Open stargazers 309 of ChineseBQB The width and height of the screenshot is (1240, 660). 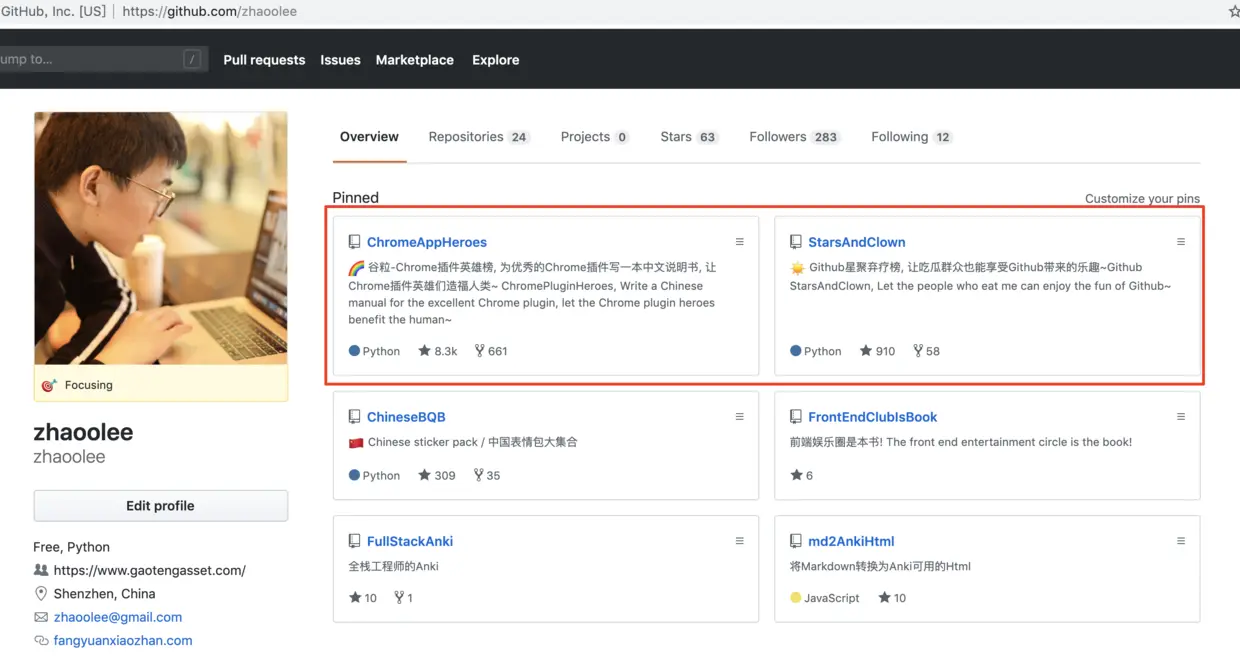click(437, 475)
